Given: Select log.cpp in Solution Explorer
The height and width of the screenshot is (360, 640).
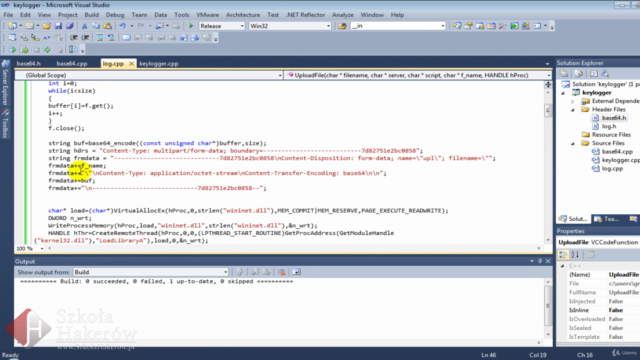Looking at the screenshot, I should pos(612,169).
